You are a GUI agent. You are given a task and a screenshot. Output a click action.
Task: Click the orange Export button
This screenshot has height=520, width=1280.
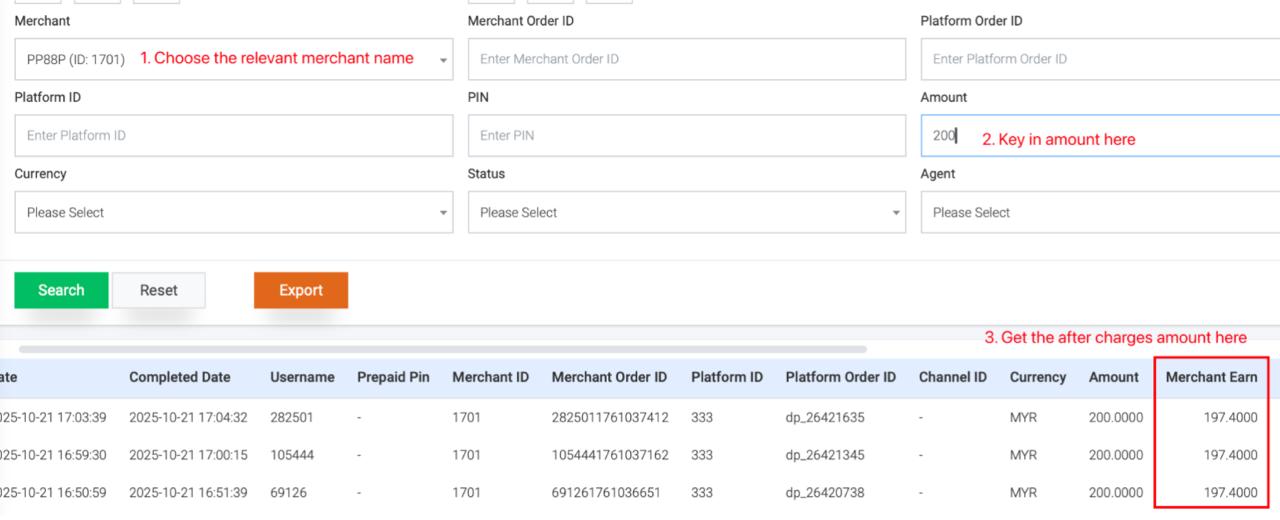301,290
